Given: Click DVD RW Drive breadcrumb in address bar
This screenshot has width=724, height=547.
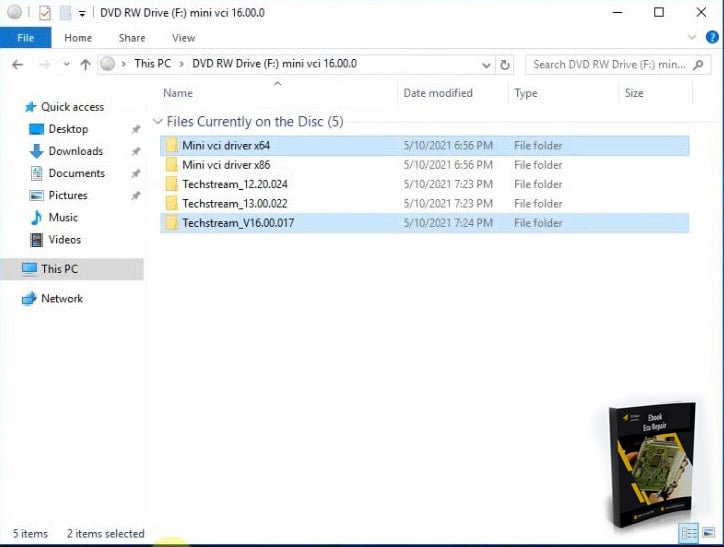Looking at the screenshot, I should tap(274, 64).
